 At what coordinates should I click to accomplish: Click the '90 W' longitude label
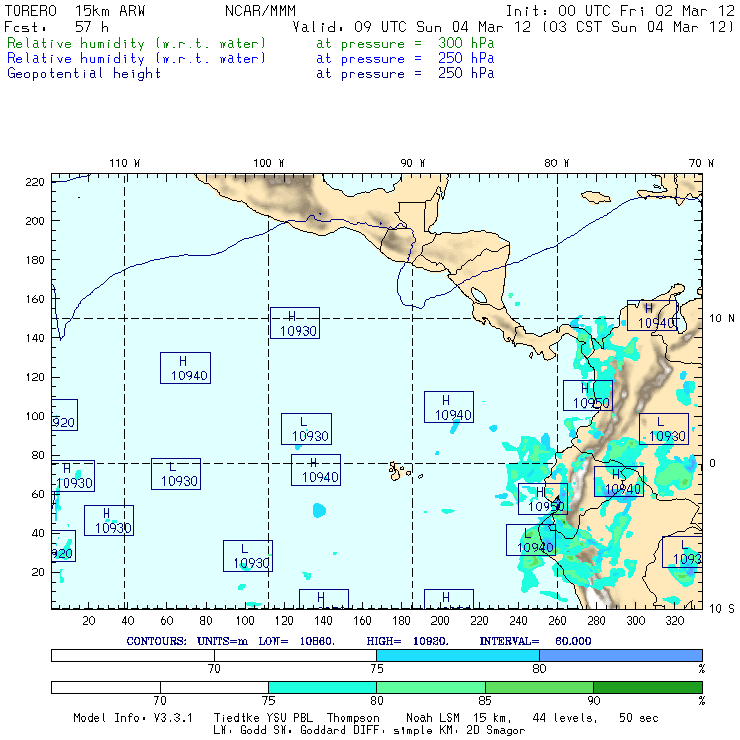(x=412, y=163)
